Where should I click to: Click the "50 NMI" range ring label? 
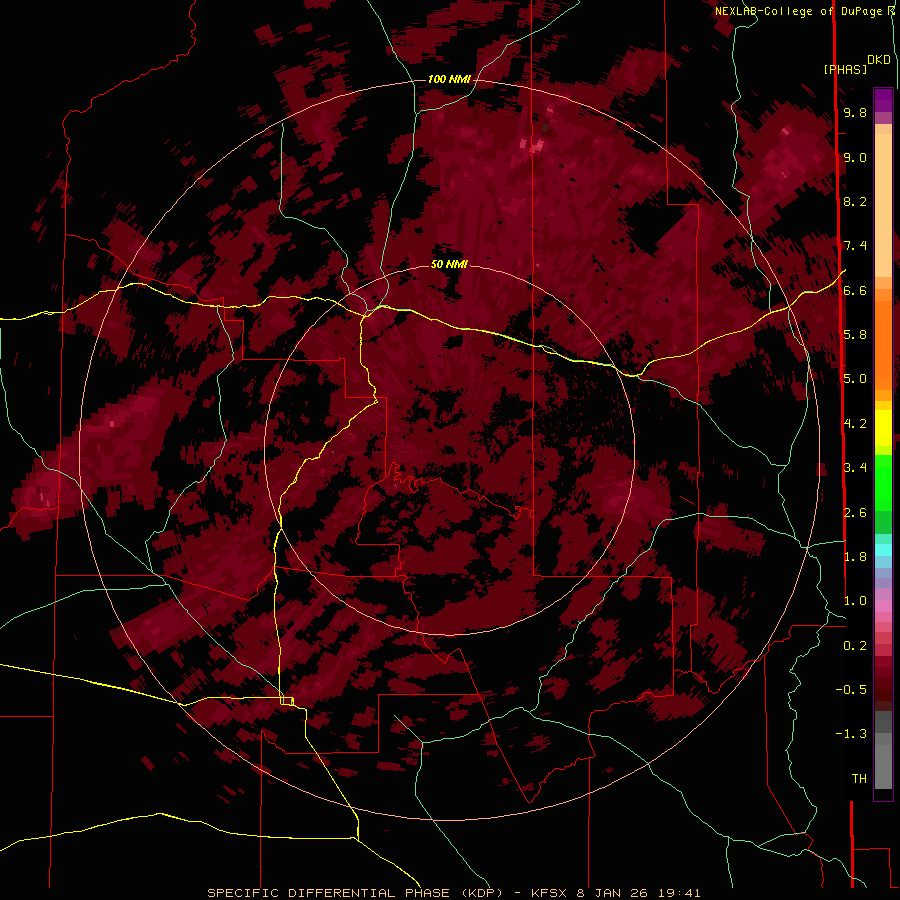pos(449,264)
